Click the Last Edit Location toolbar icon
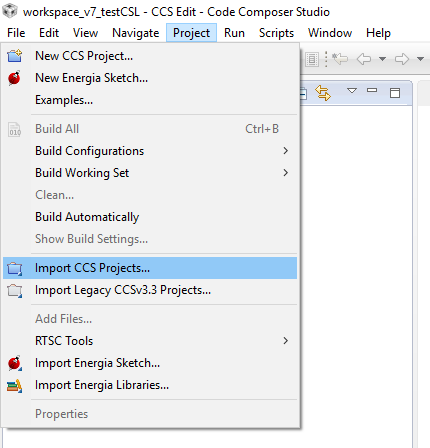This screenshot has height=448, width=430. 340,59
